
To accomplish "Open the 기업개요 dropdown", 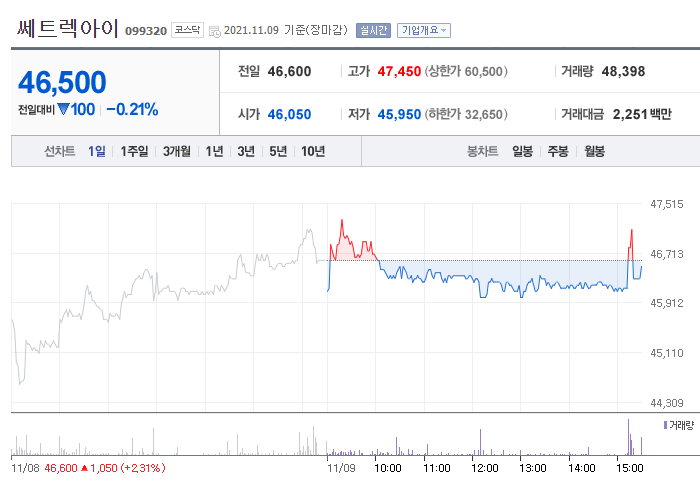I will pyautogui.click(x=424, y=30).
